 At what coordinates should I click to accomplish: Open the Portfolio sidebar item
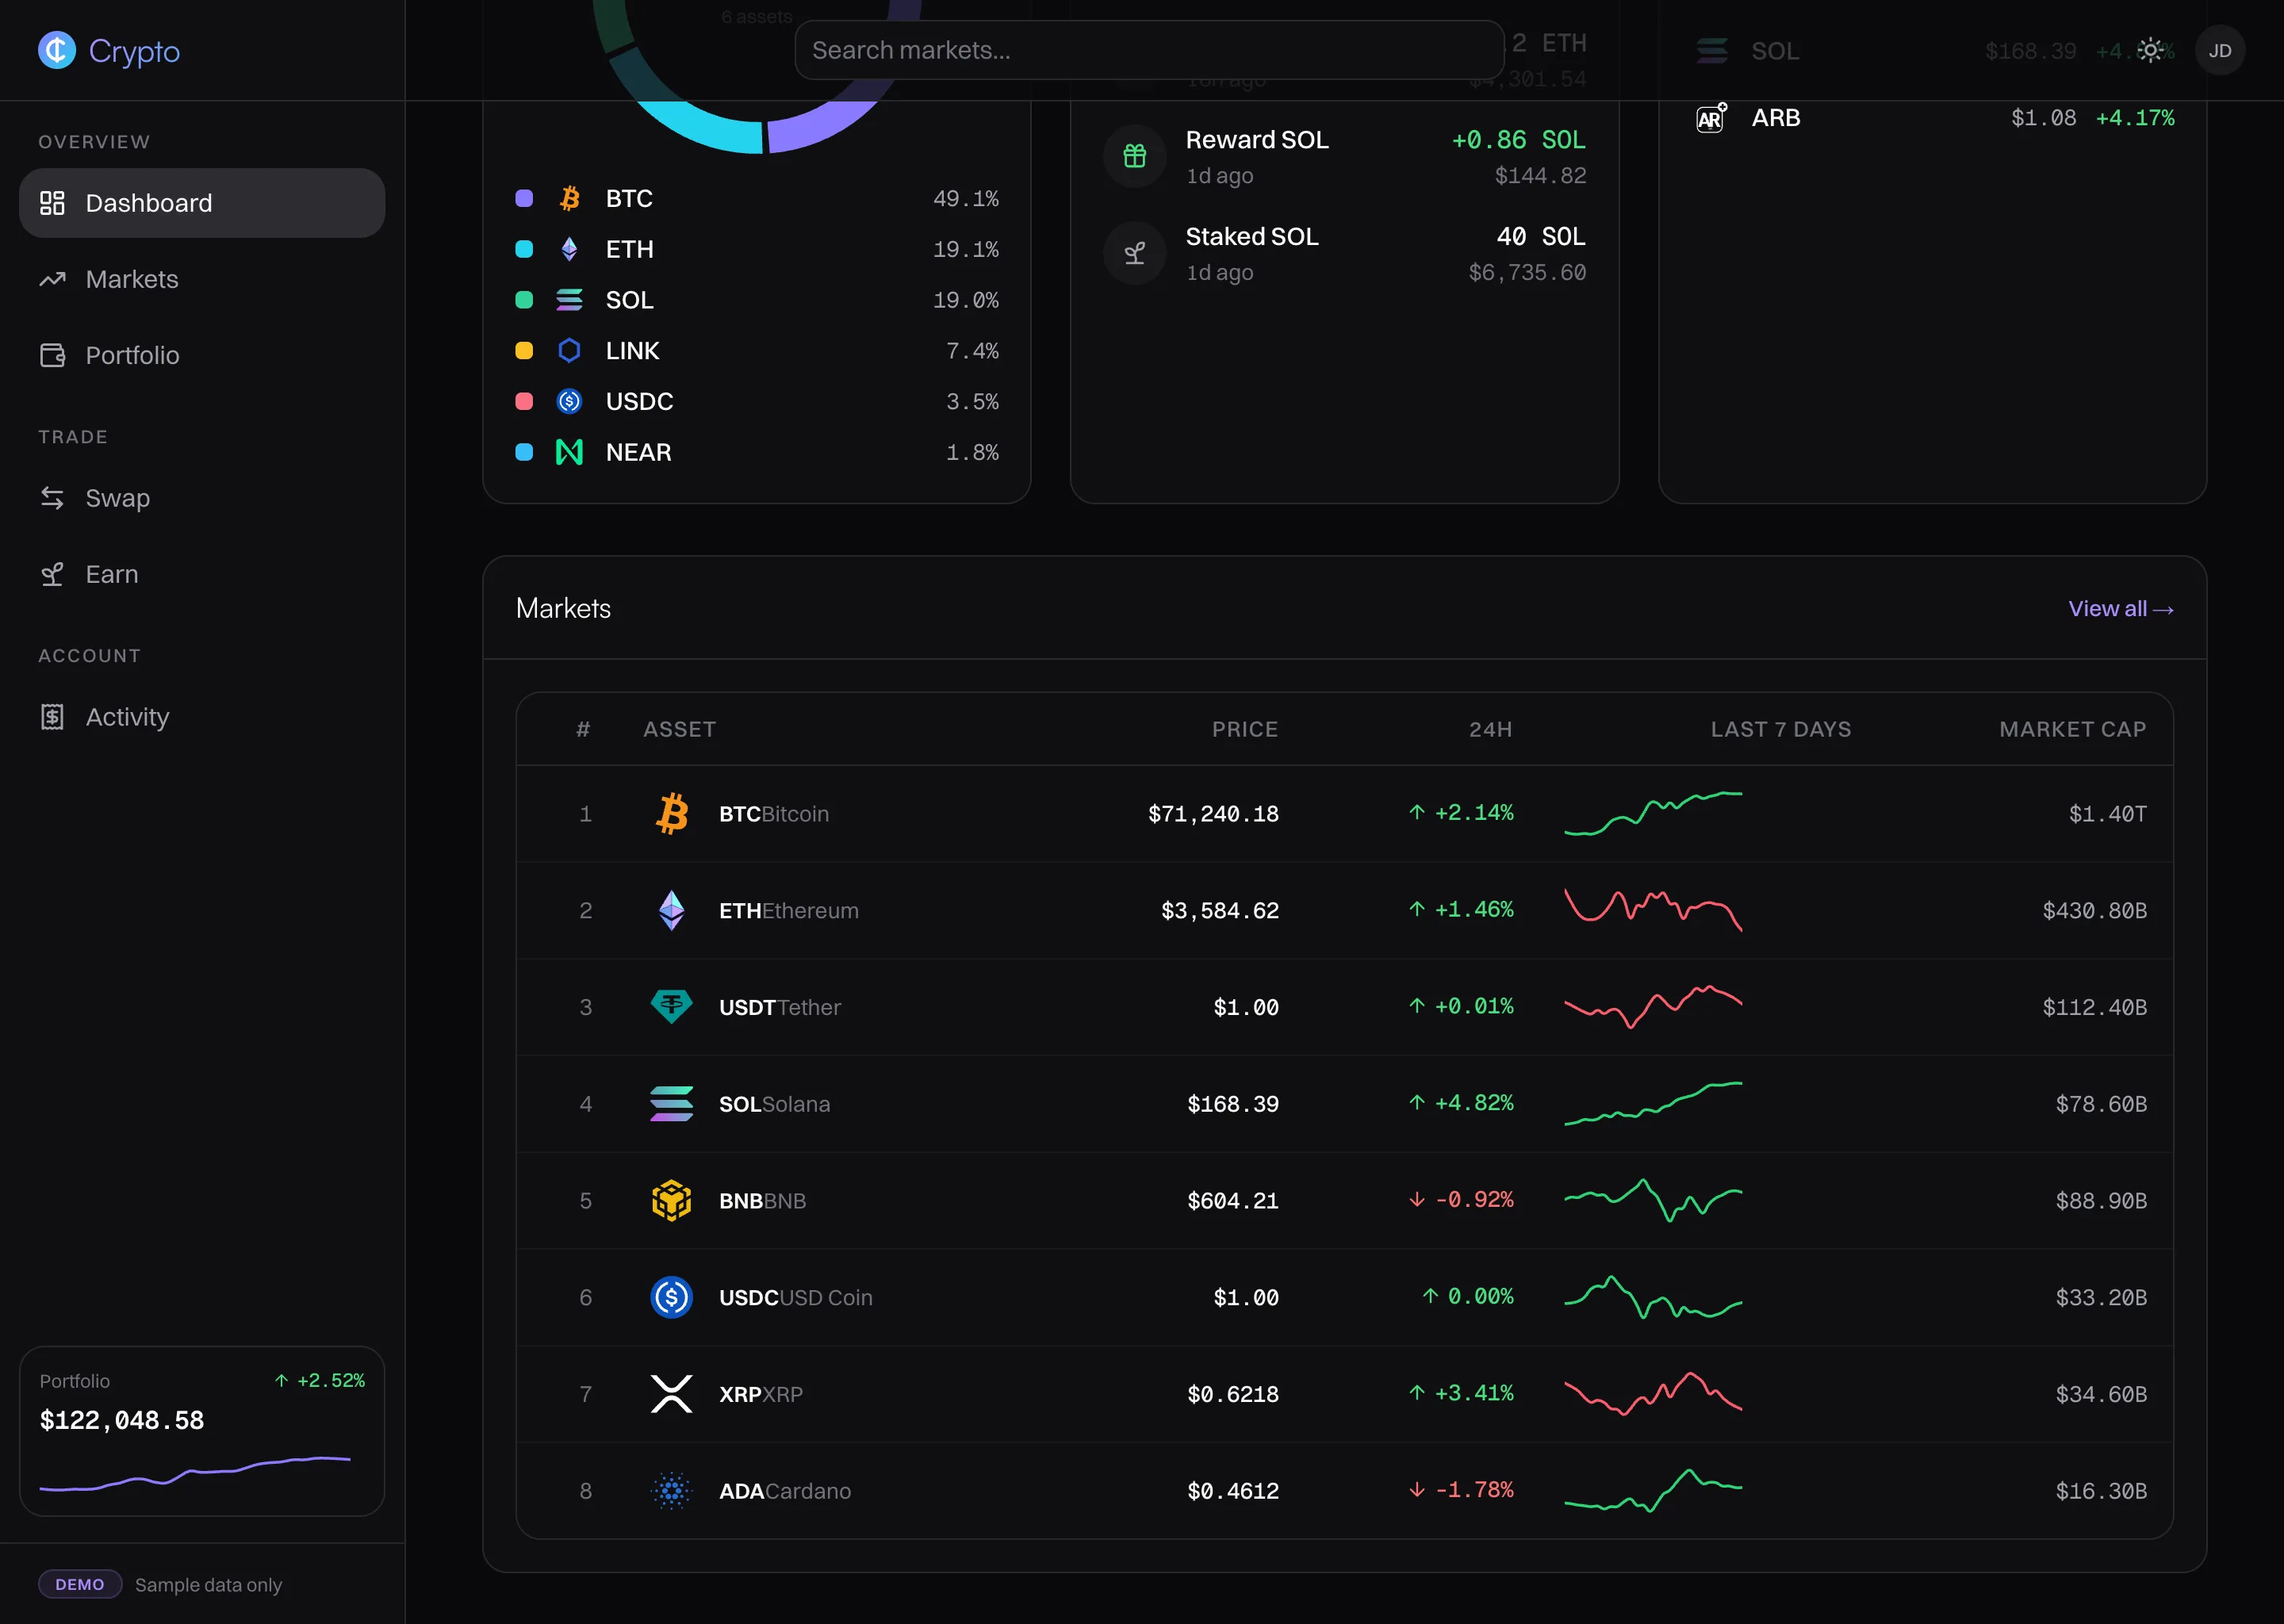202,355
